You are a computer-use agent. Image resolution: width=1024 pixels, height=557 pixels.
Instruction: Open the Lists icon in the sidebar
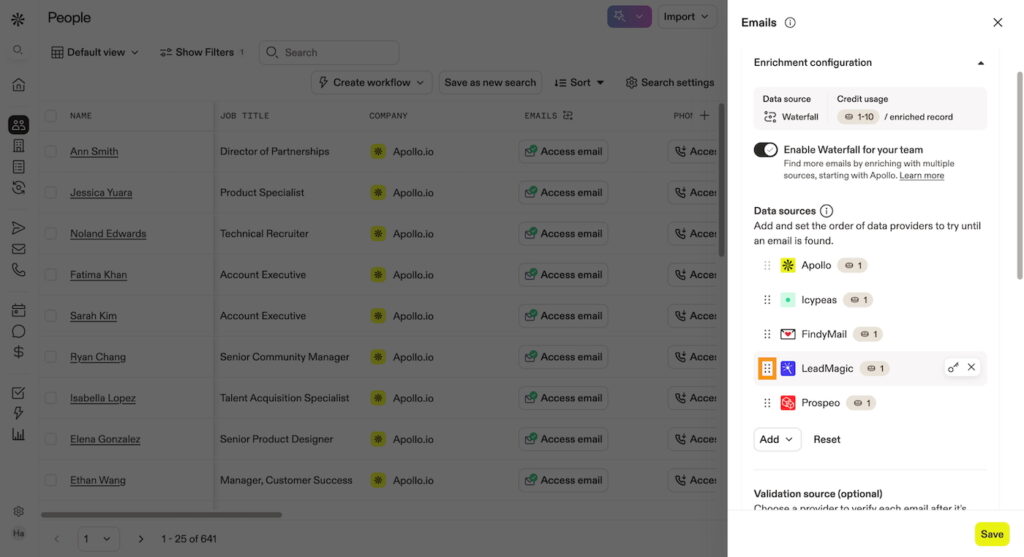click(18, 167)
